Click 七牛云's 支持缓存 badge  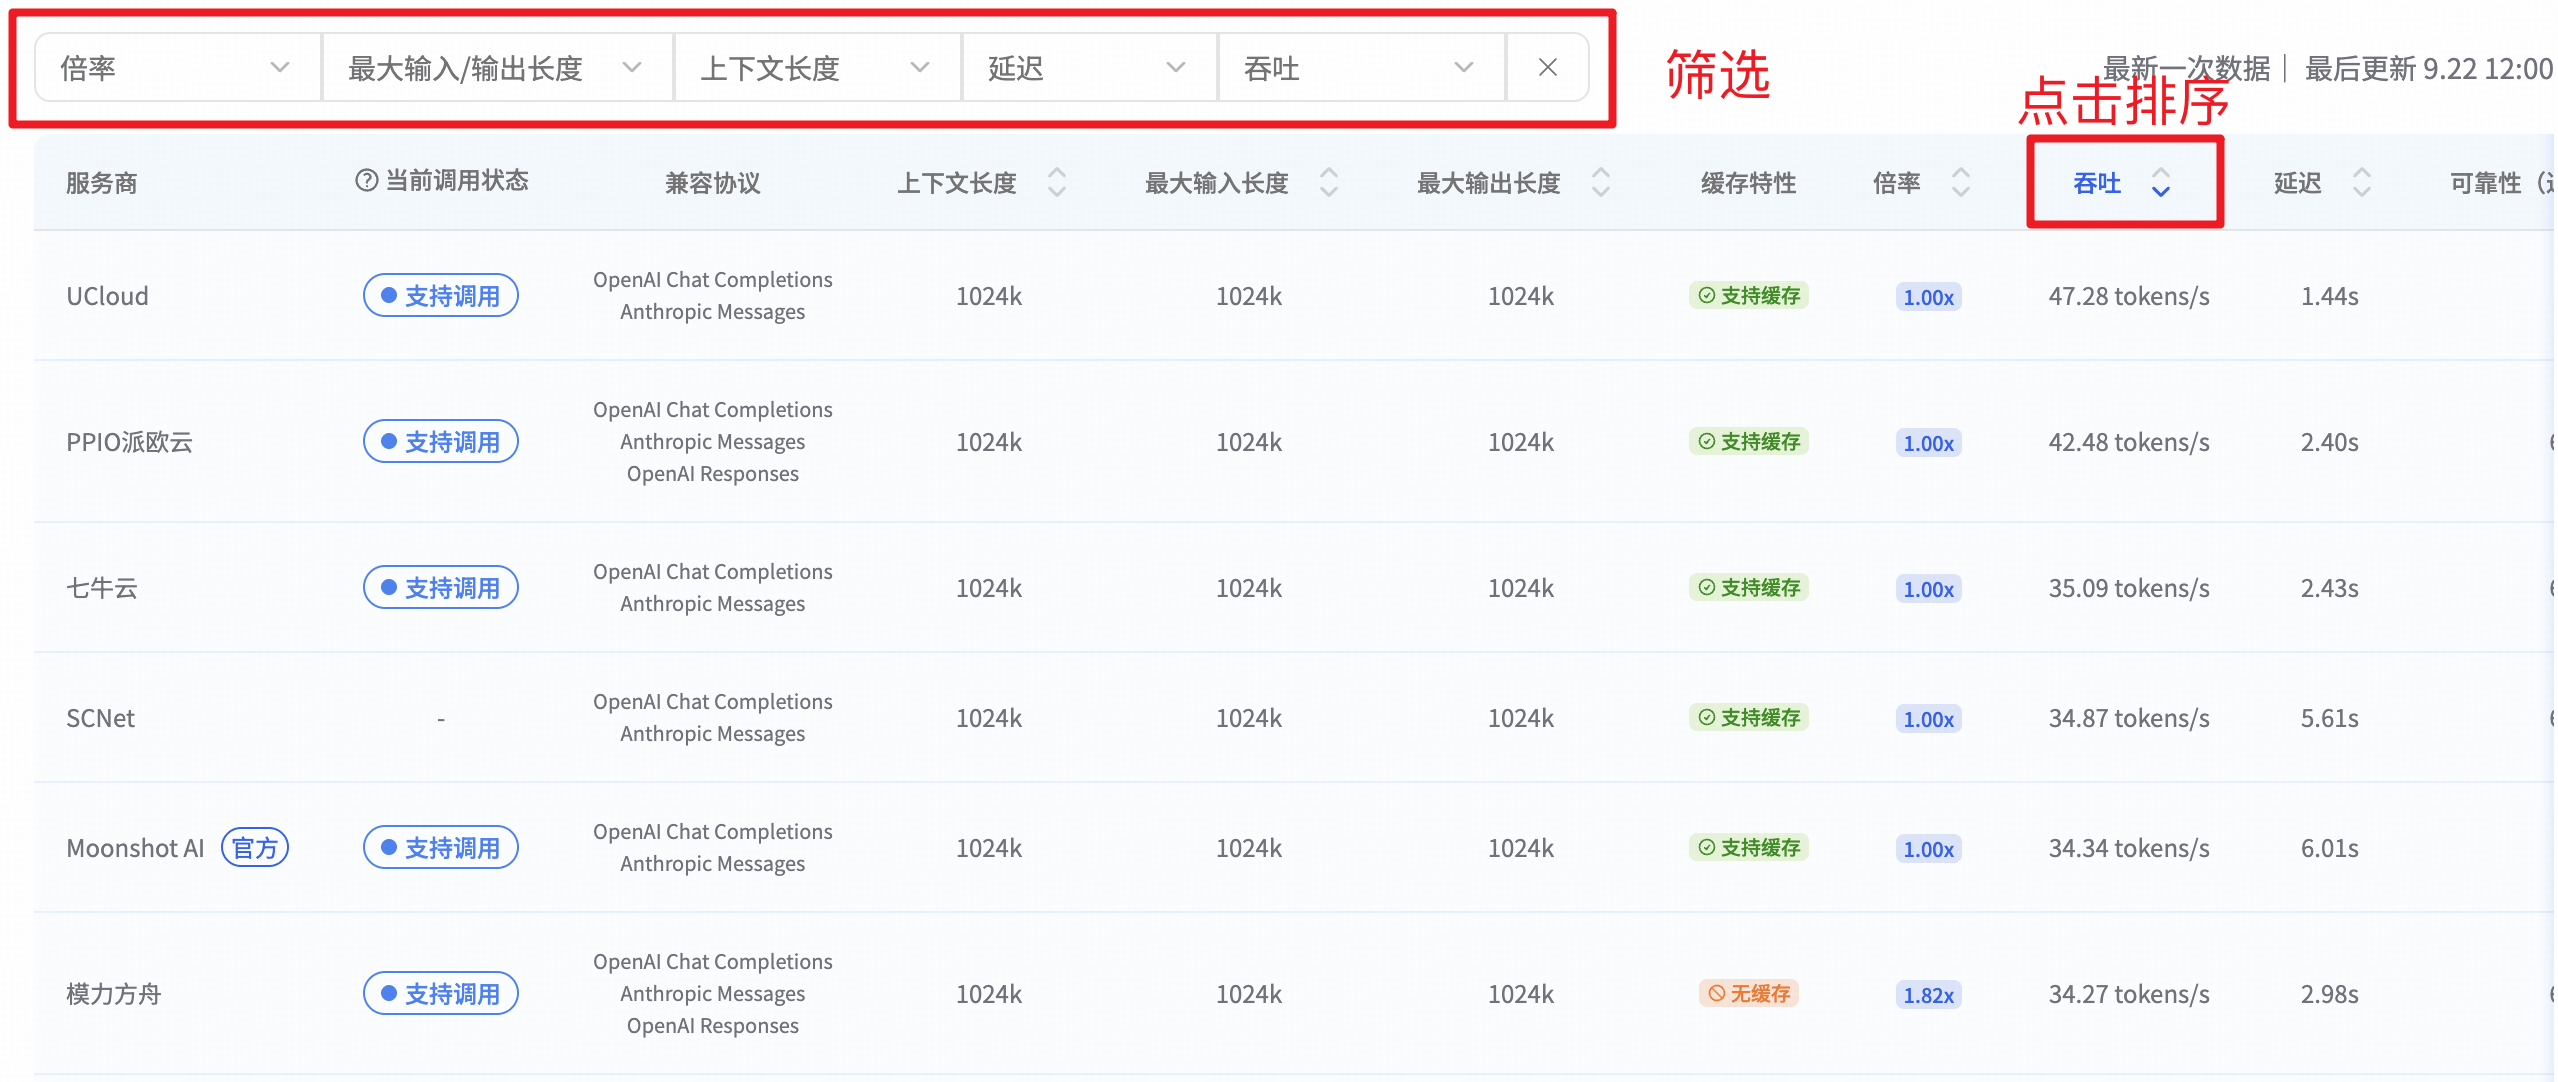click(1749, 588)
